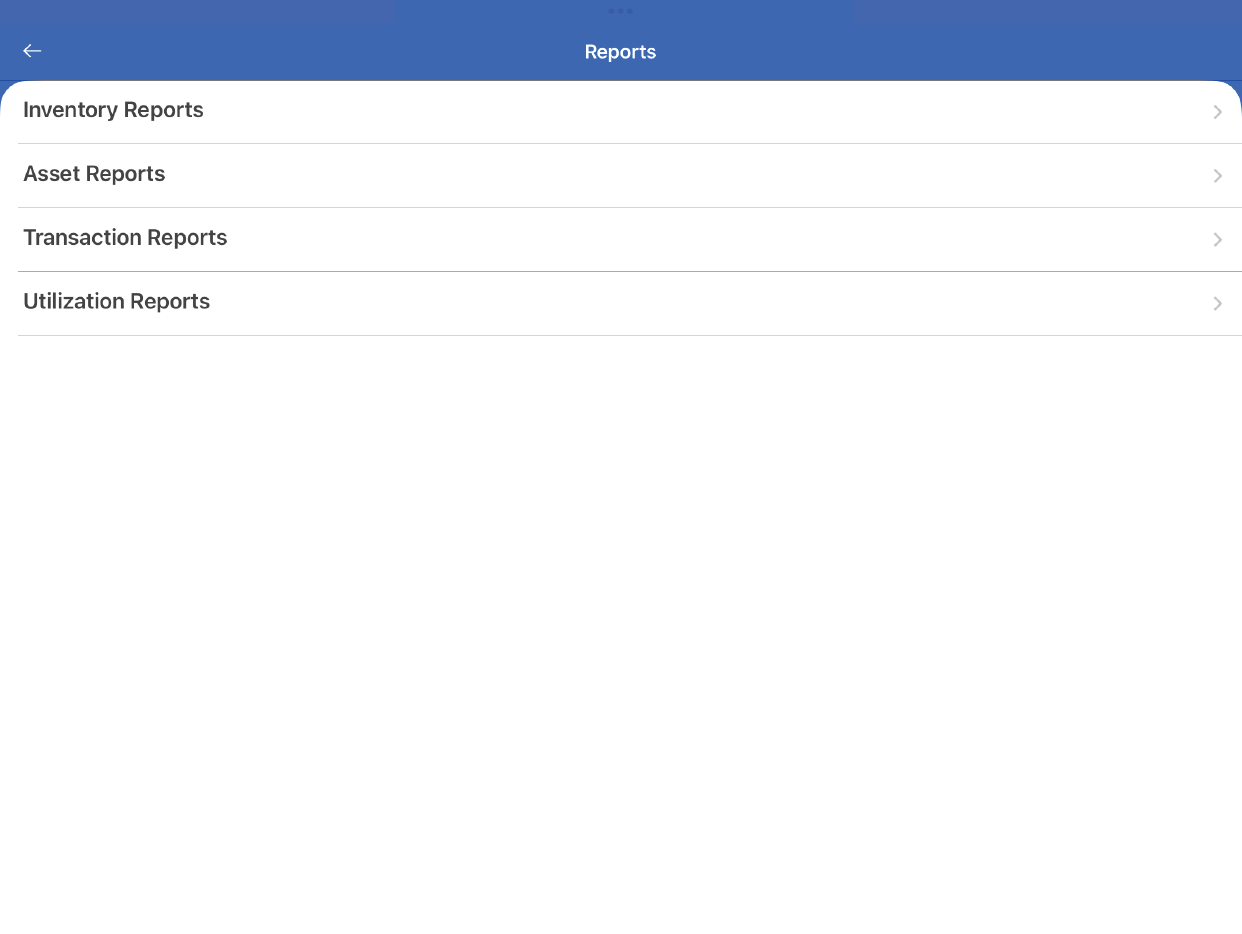Click the chevron beside Transaction Reports
The image size is (1242, 934).
coord(1217,240)
